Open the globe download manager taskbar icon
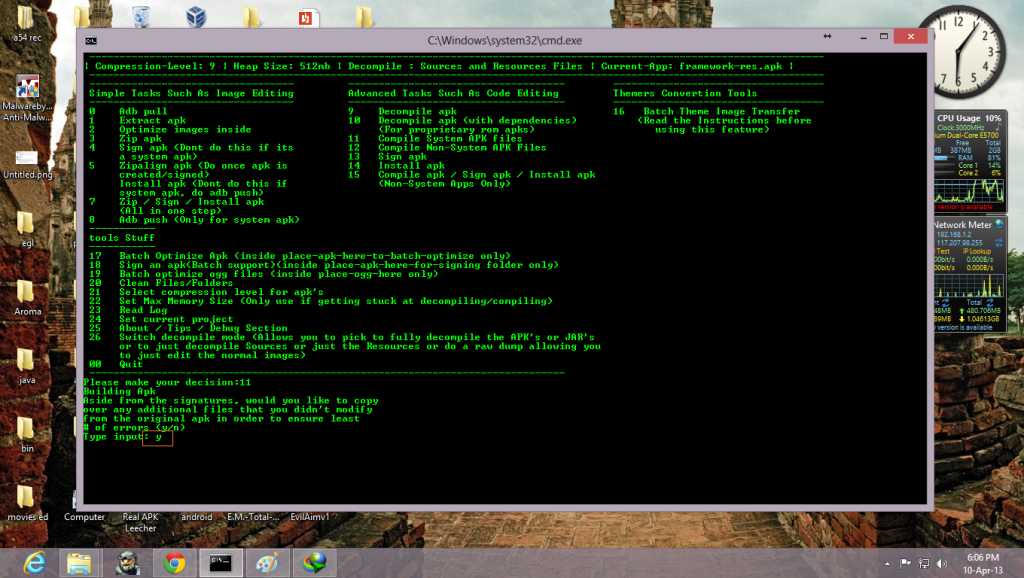This screenshot has width=1024, height=578. 314,562
